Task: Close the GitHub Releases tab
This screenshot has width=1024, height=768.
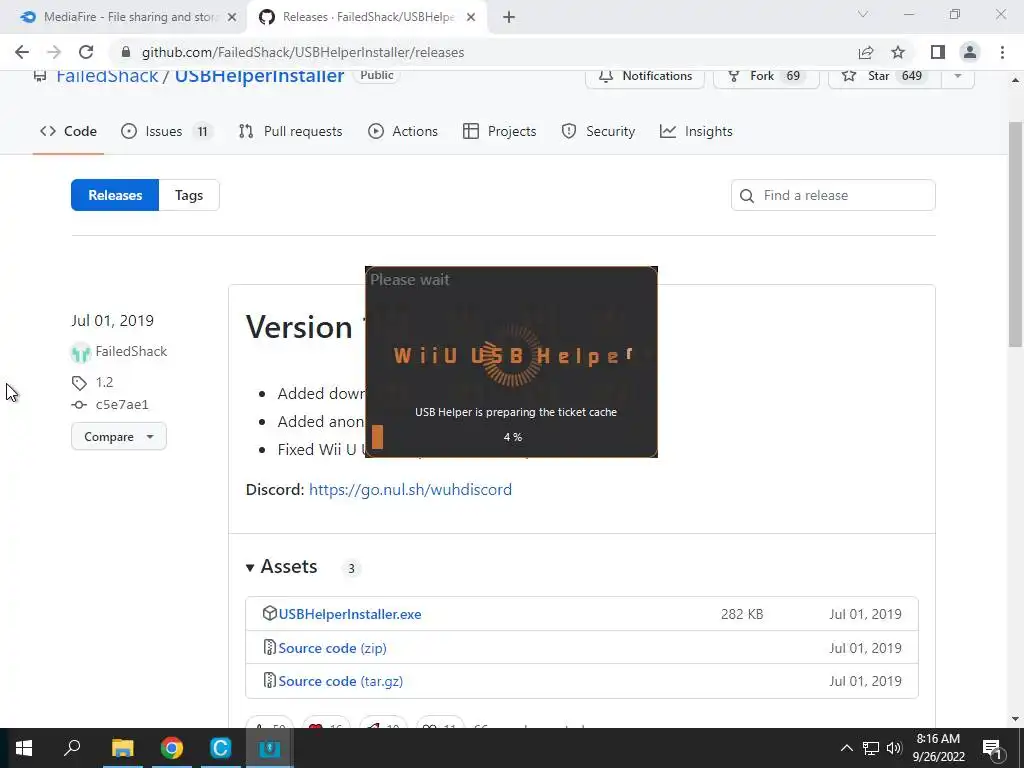Action: point(471,18)
